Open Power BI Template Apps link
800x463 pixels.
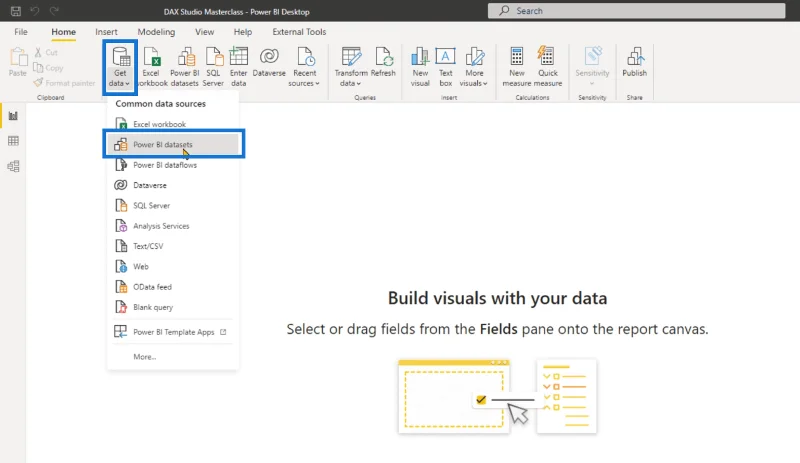click(x=173, y=332)
